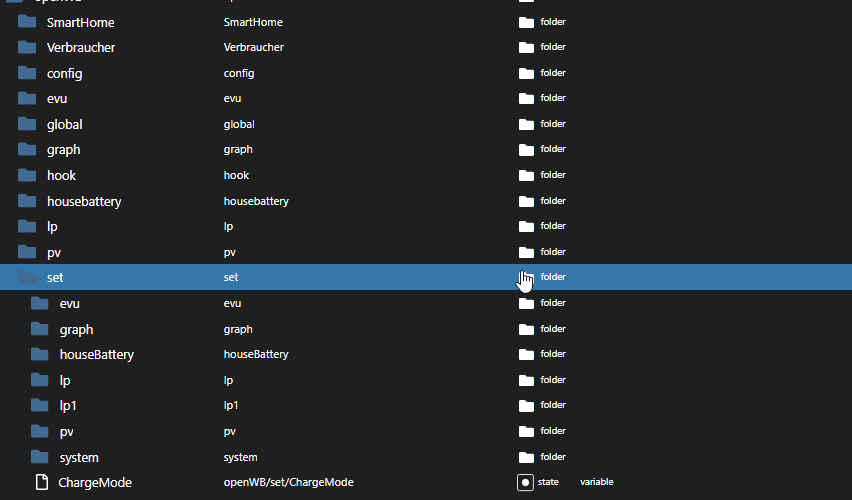Viewport: 852px width, 500px height.
Task: Click the 'state' type label for ChargeMode
Action: (548, 482)
